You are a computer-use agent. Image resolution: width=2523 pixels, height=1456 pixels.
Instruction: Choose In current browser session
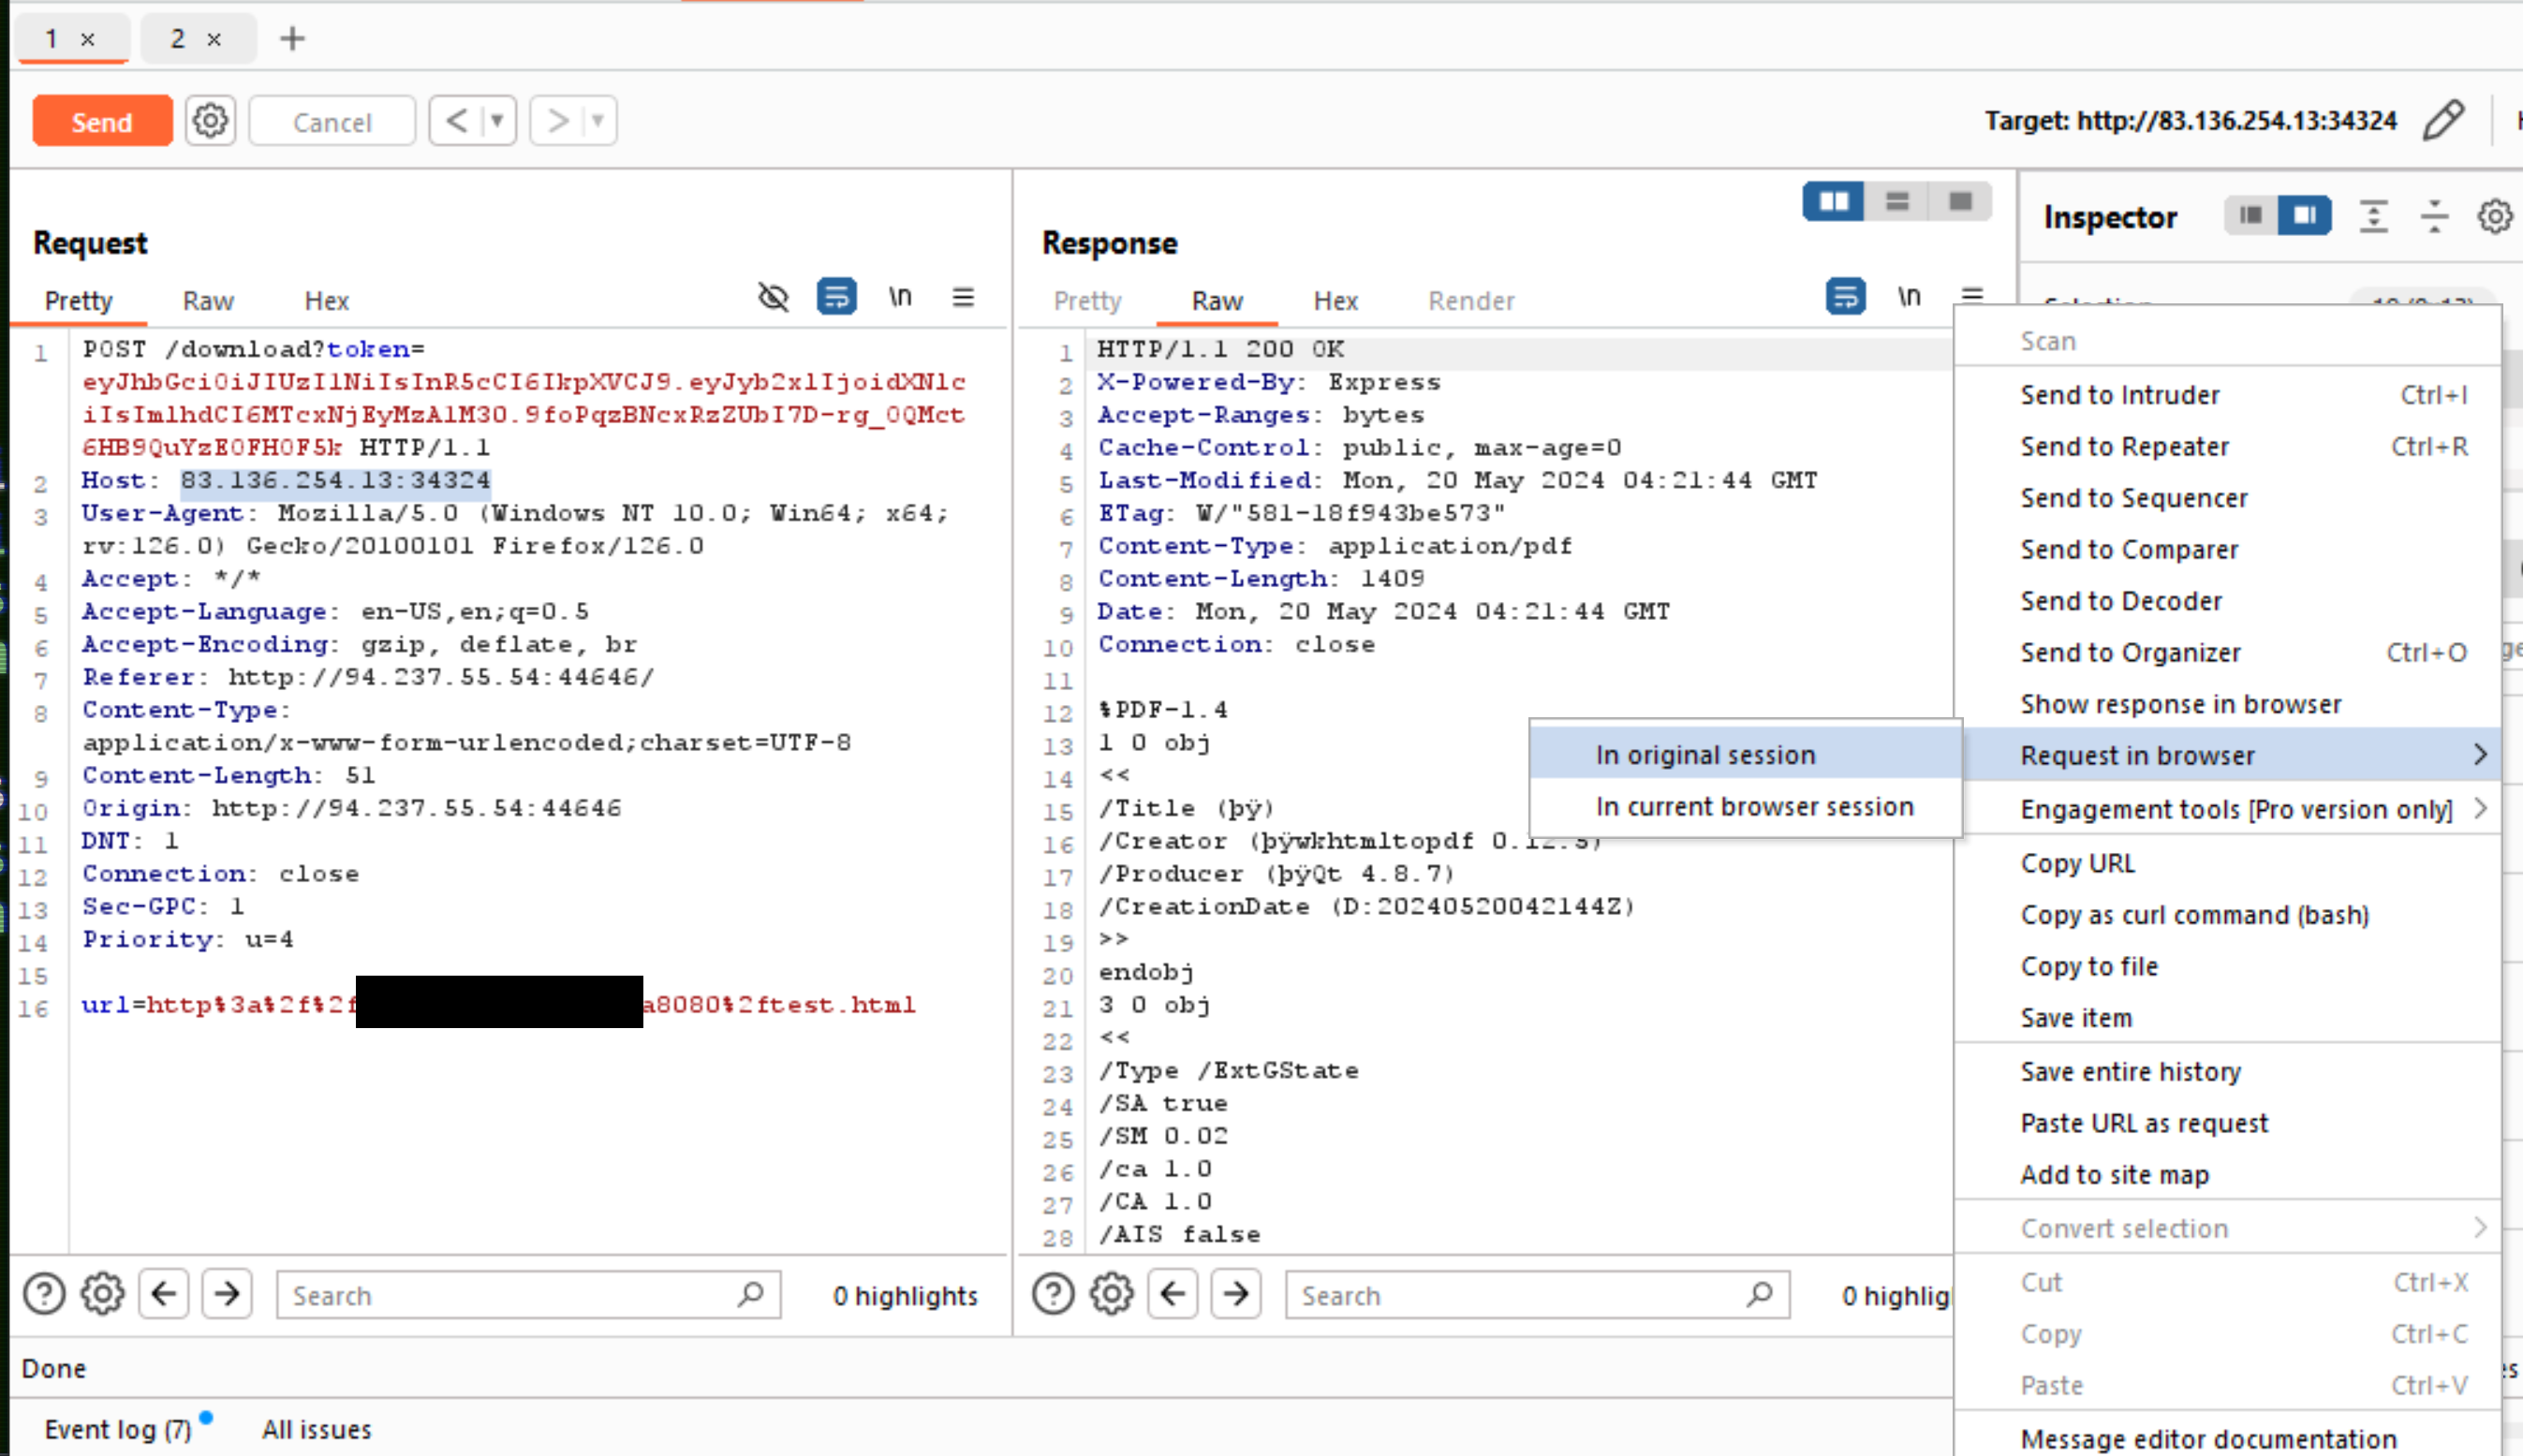pos(1754,807)
